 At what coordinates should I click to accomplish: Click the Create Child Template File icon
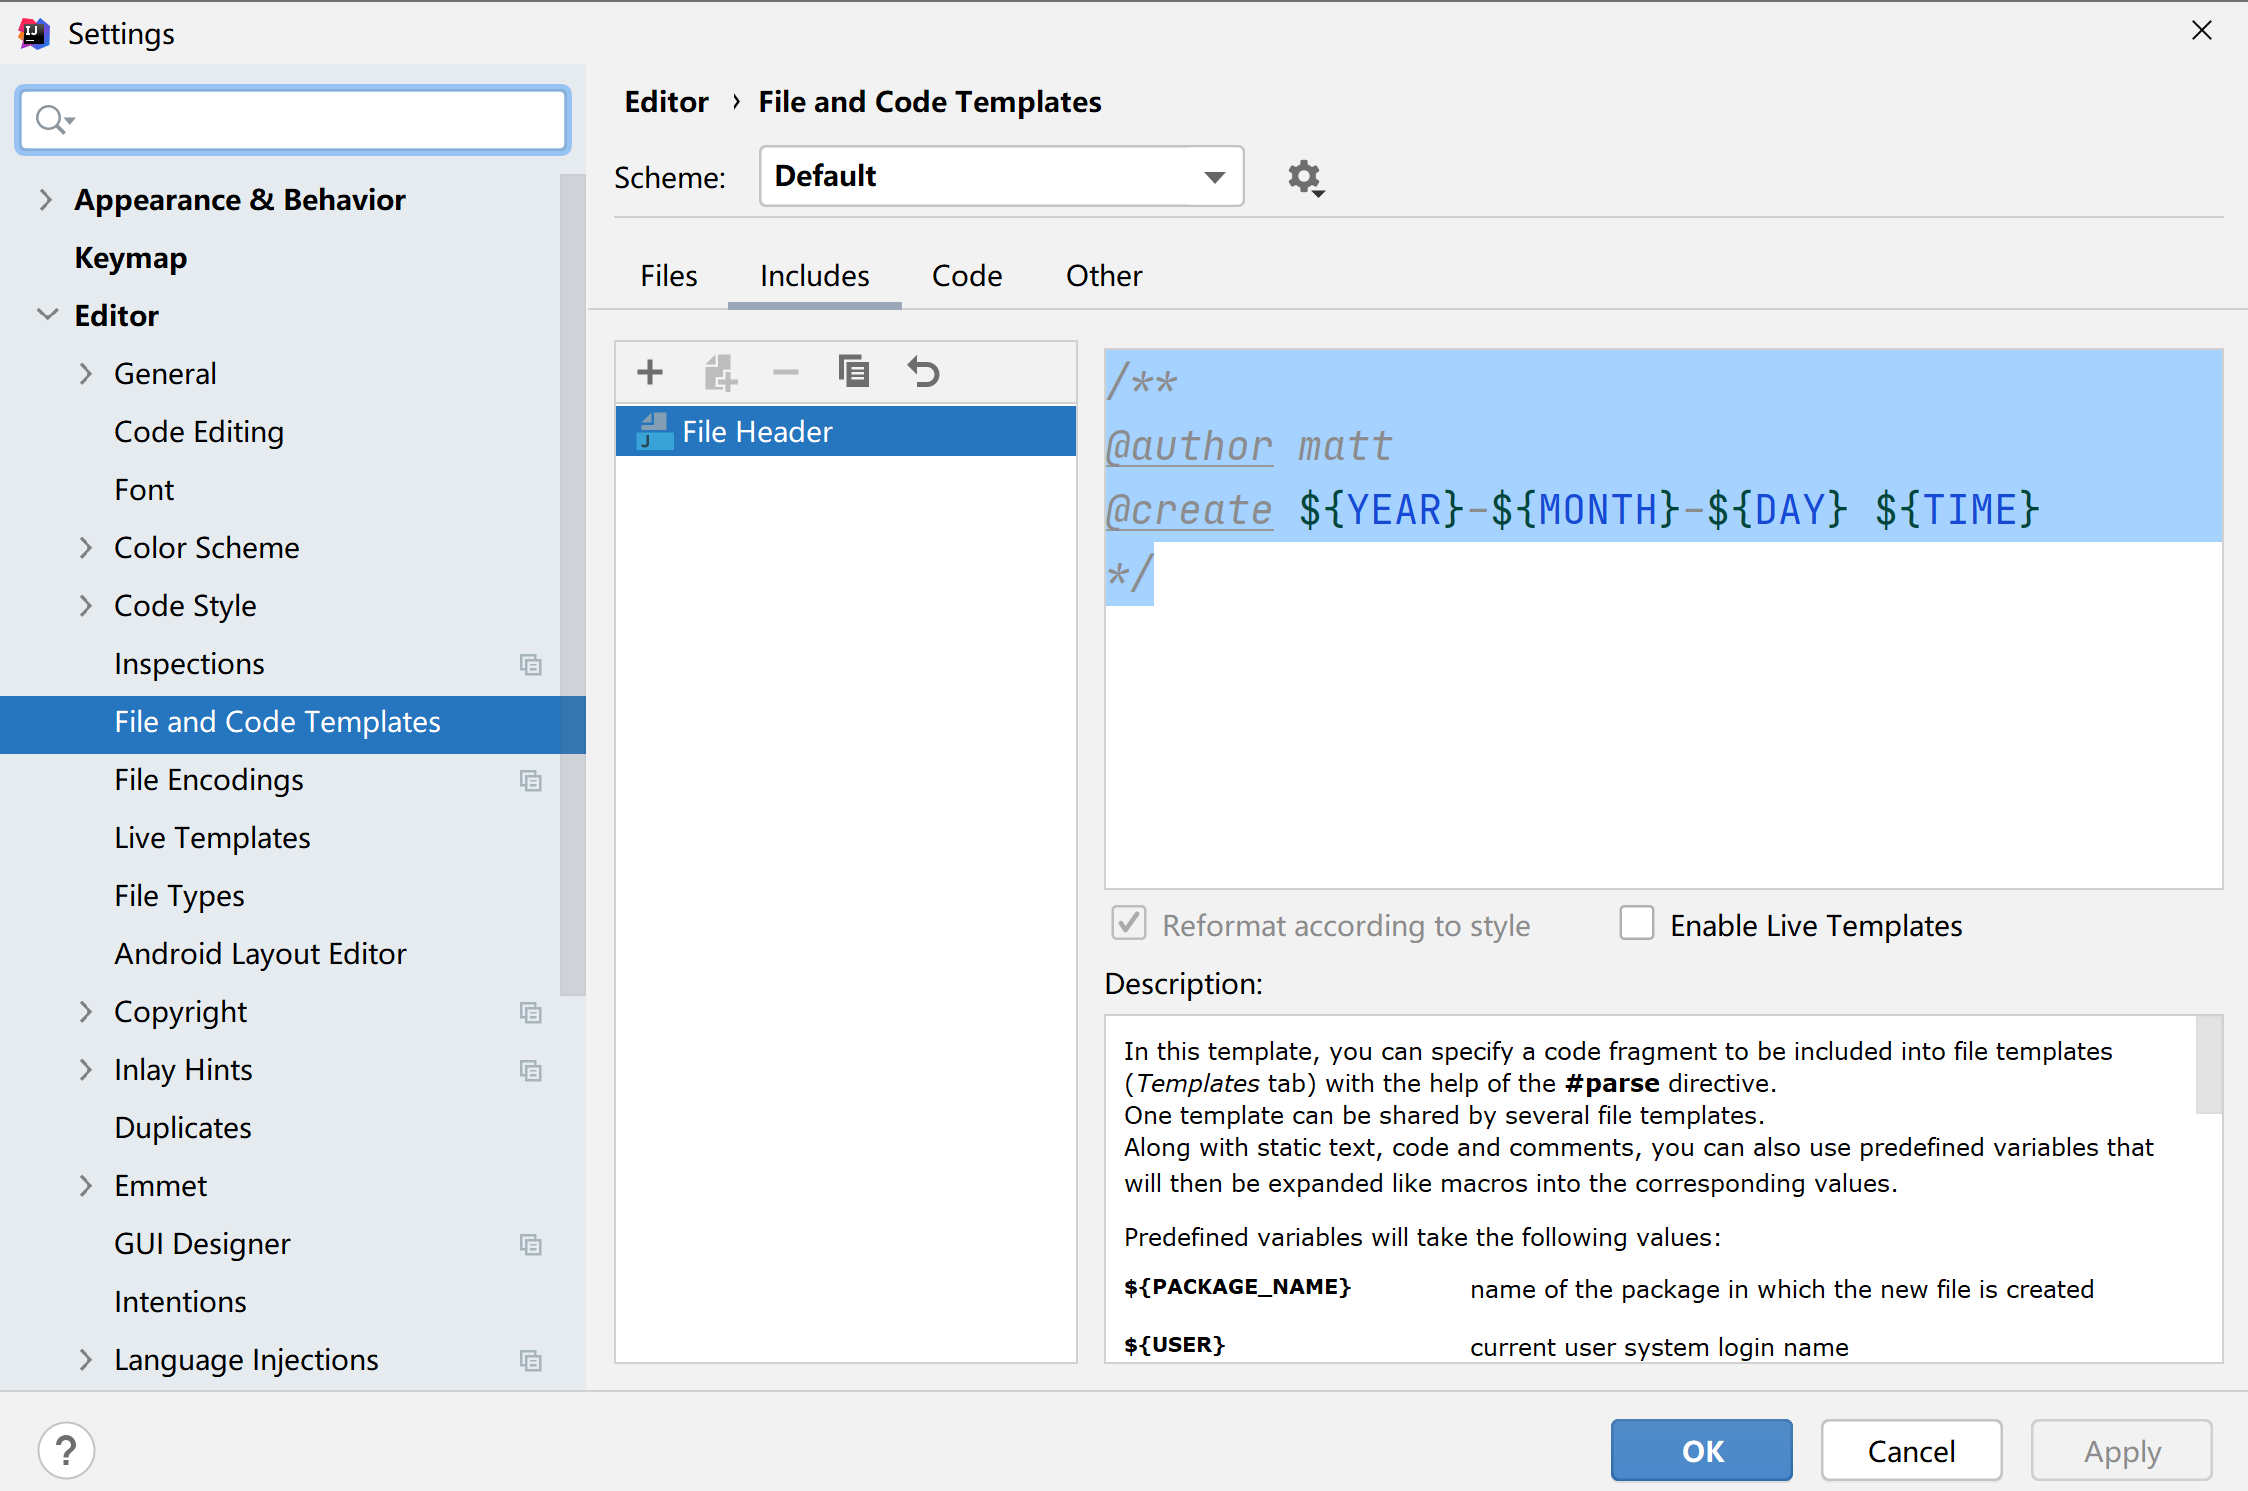coord(719,372)
